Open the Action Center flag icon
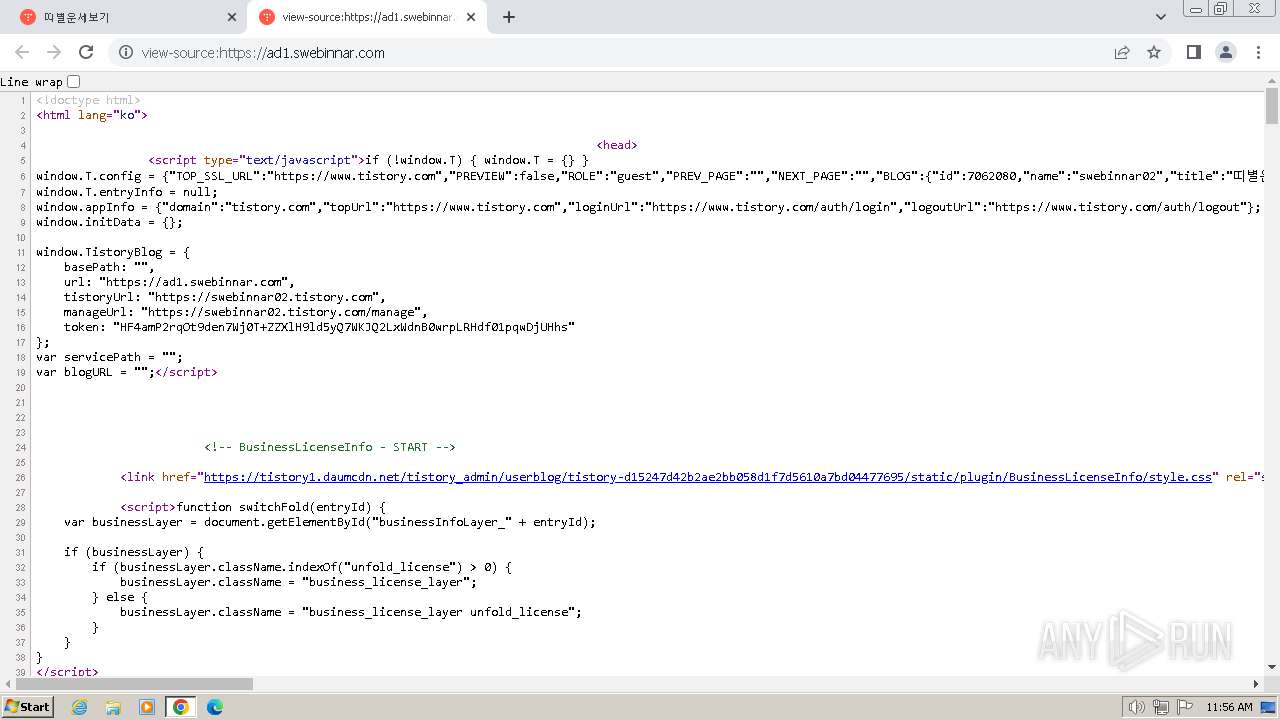This screenshot has height=720, width=1280. coord(1183,707)
